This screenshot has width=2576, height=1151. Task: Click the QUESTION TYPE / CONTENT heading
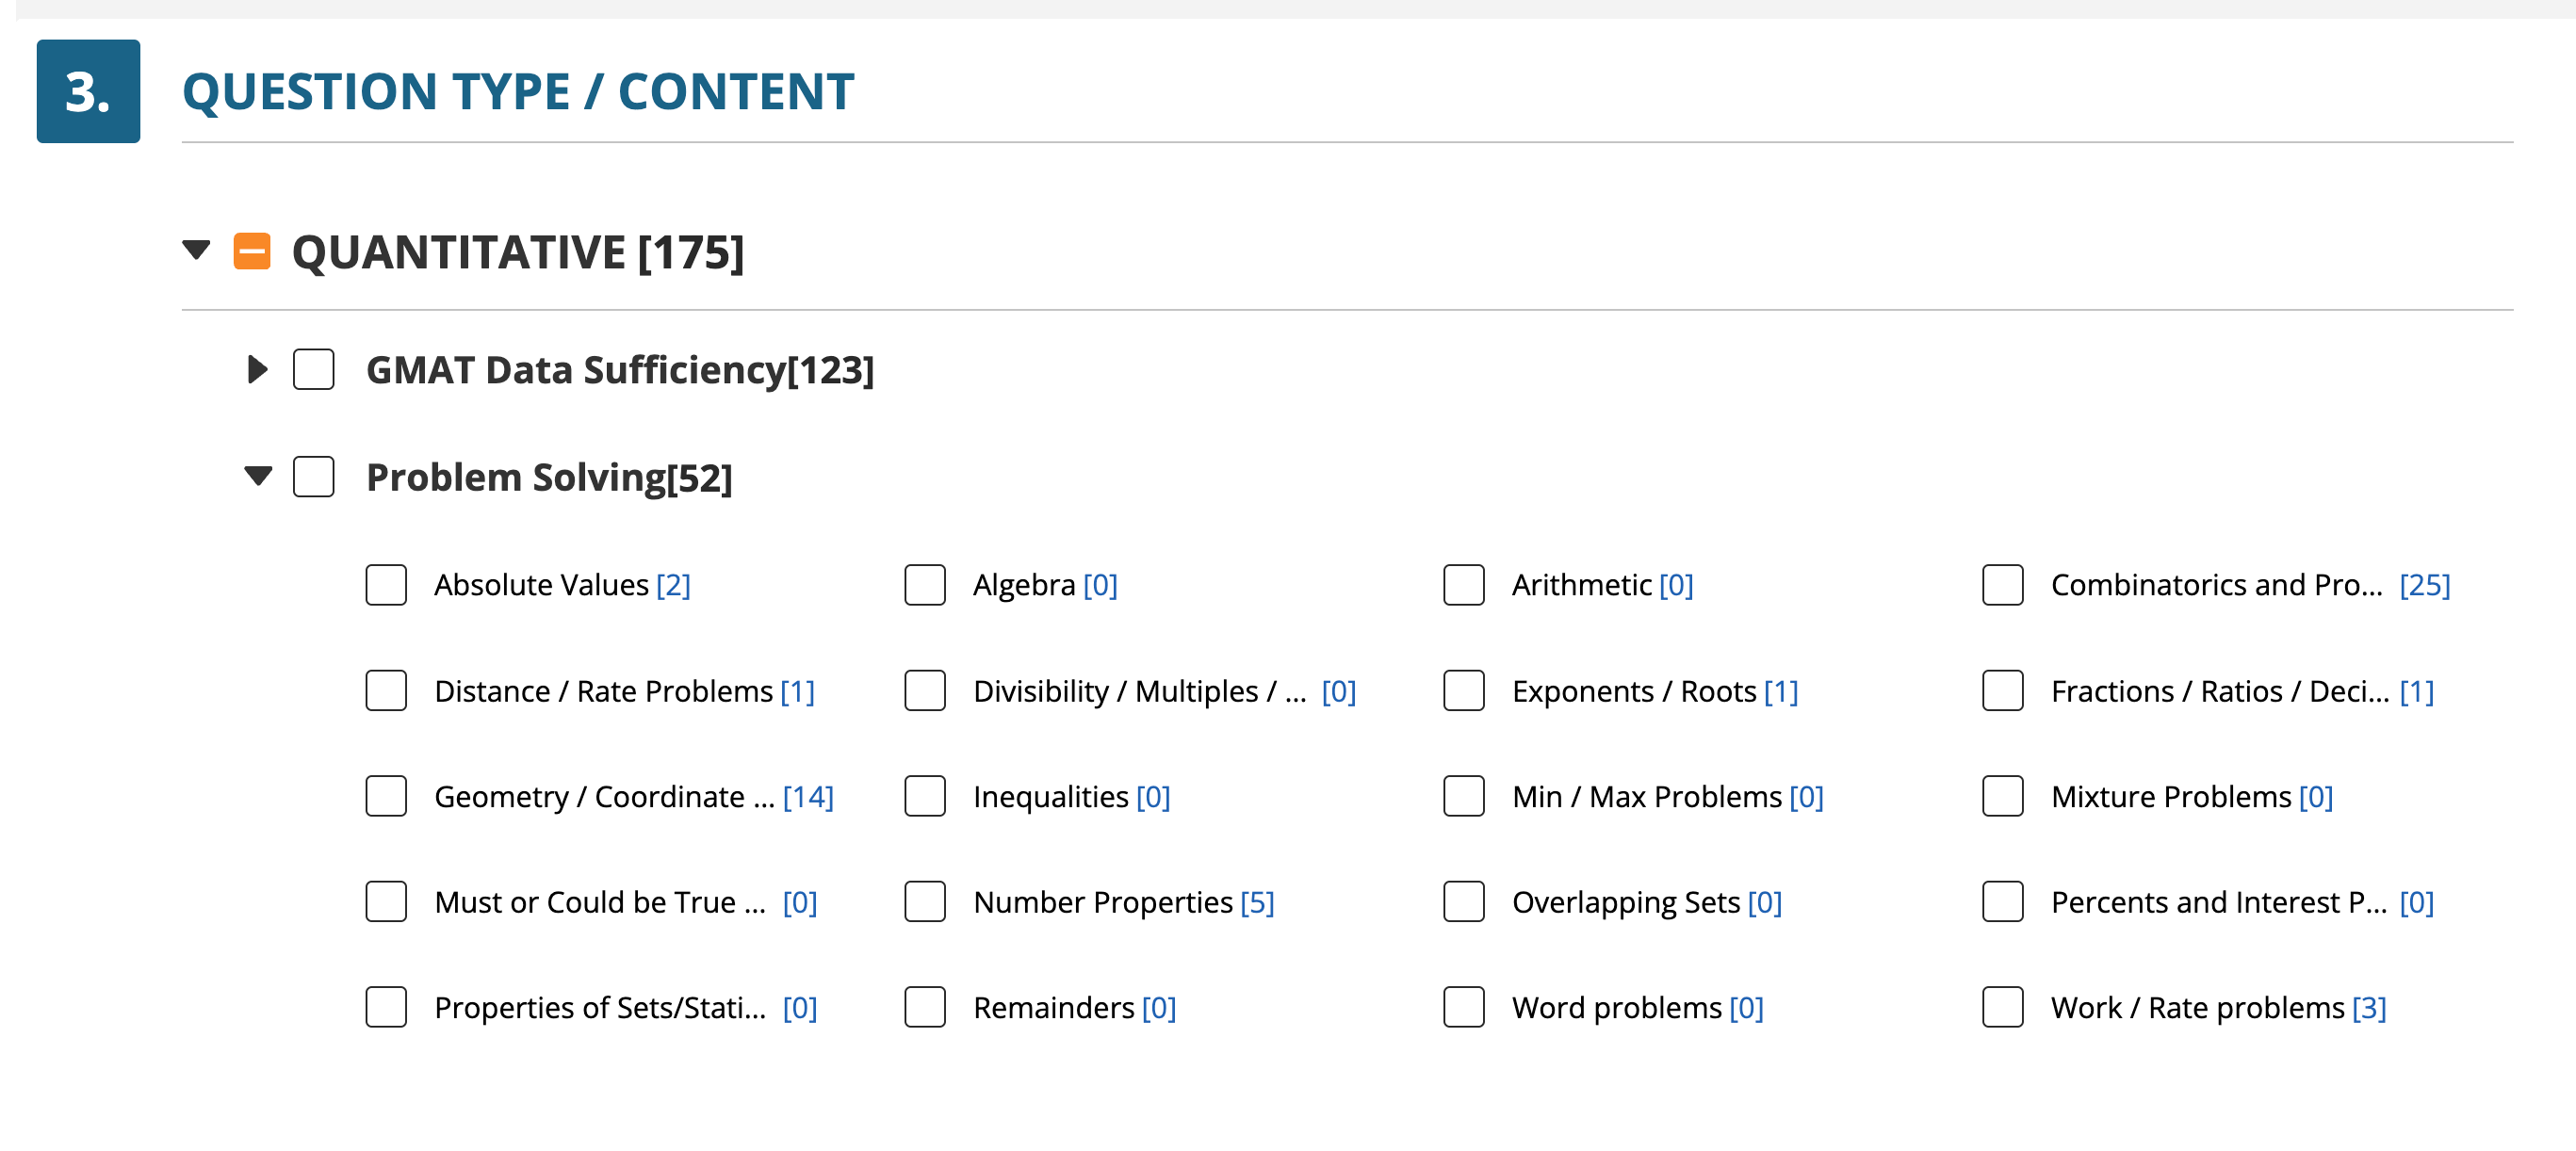[519, 92]
